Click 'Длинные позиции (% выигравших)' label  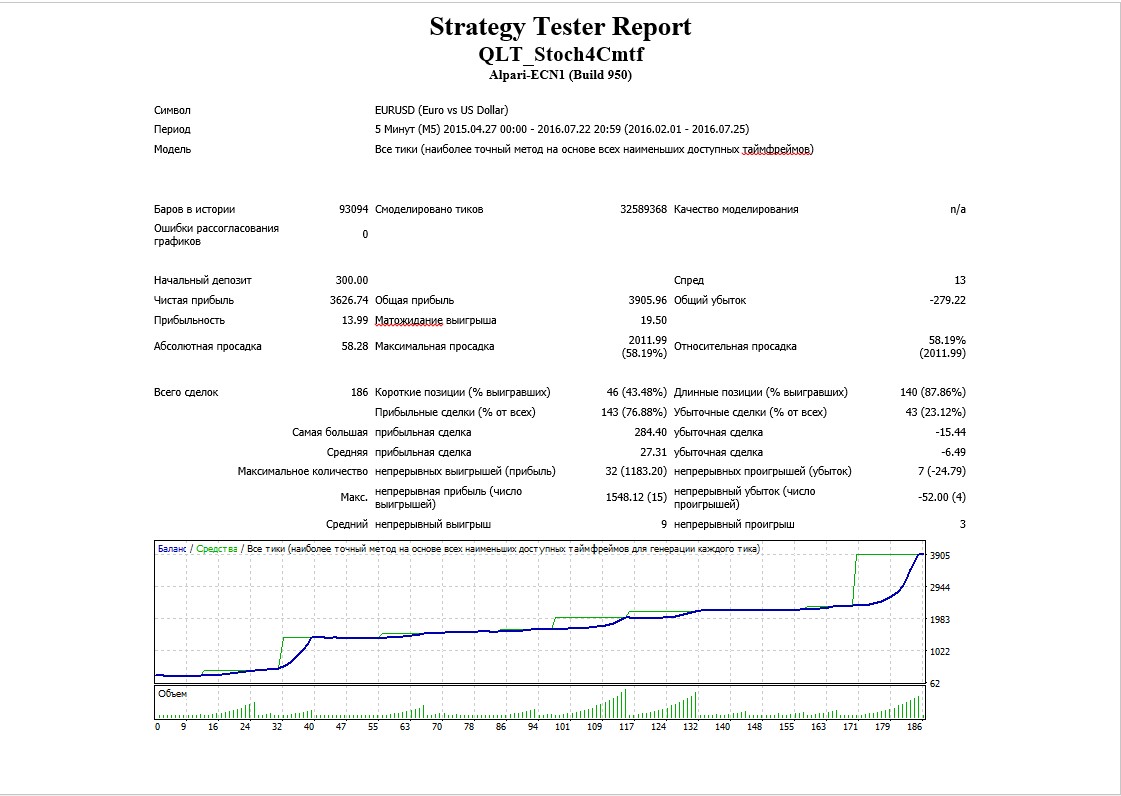point(761,392)
